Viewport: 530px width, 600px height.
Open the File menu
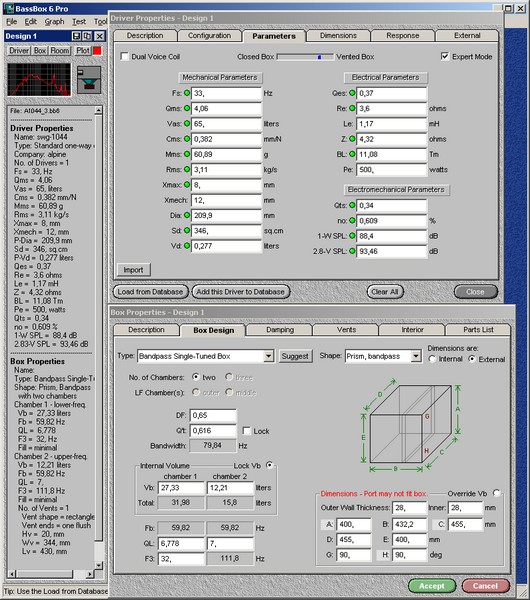[11, 22]
